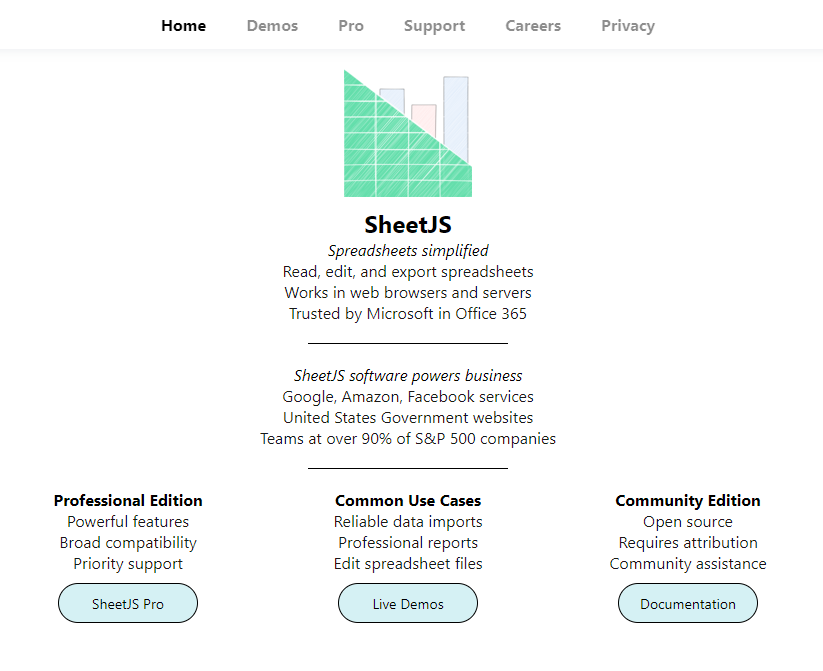Click 'United States Government websites' text
Viewport: 823px width, 671px height.
tap(408, 417)
